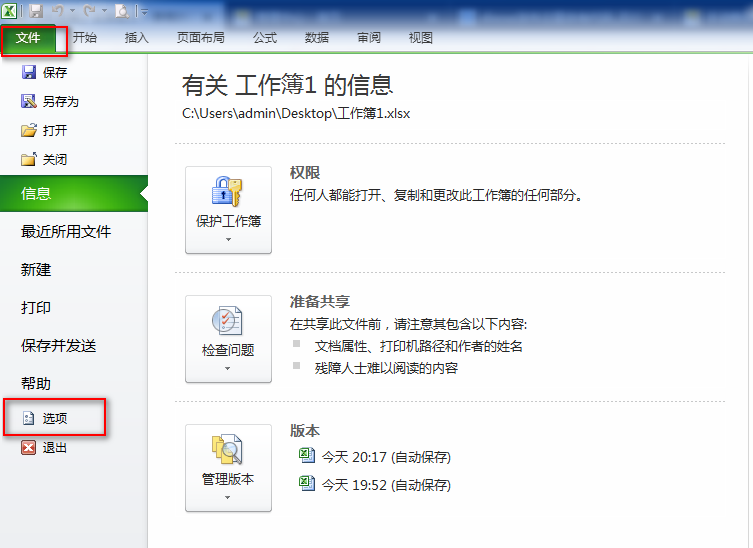Open the 今天 20:17 autosaved version
Image resolution: width=753 pixels, height=548 pixels.
click(375, 456)
